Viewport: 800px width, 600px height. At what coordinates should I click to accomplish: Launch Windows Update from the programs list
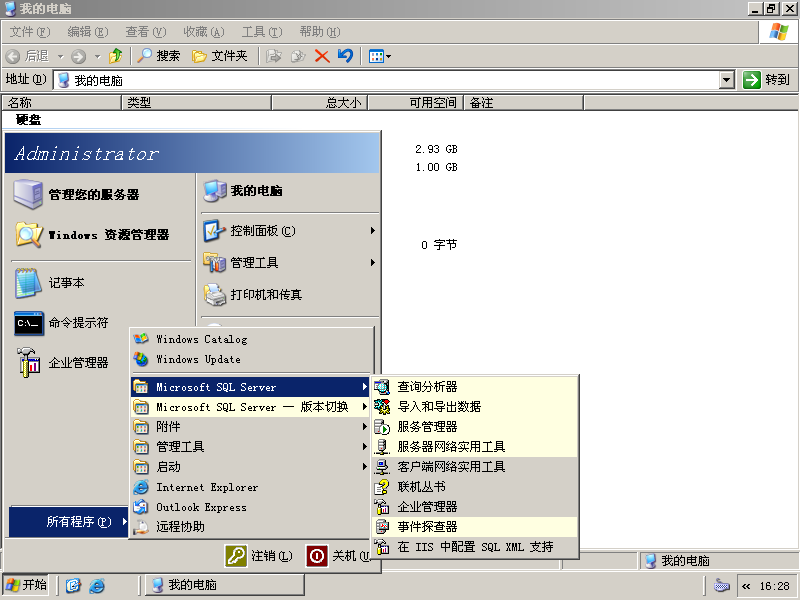251,359
